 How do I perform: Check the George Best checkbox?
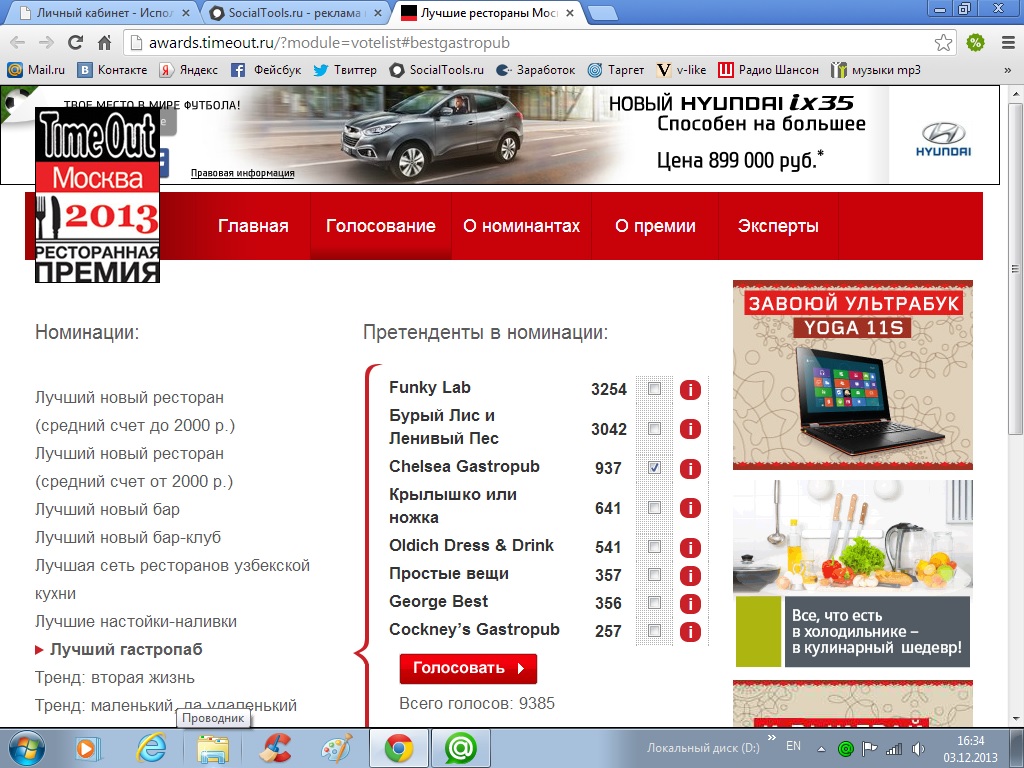tap(654, 603)
